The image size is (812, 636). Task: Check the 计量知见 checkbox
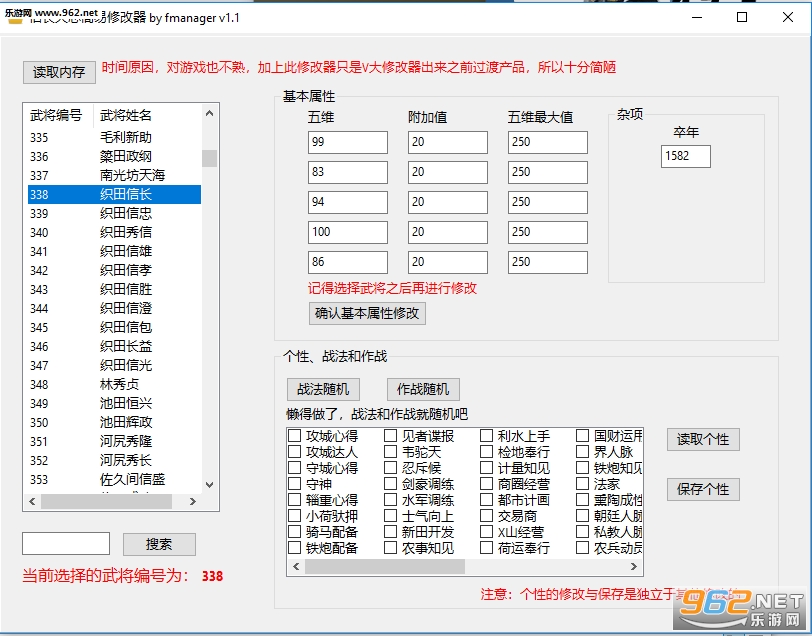[486, 468]
